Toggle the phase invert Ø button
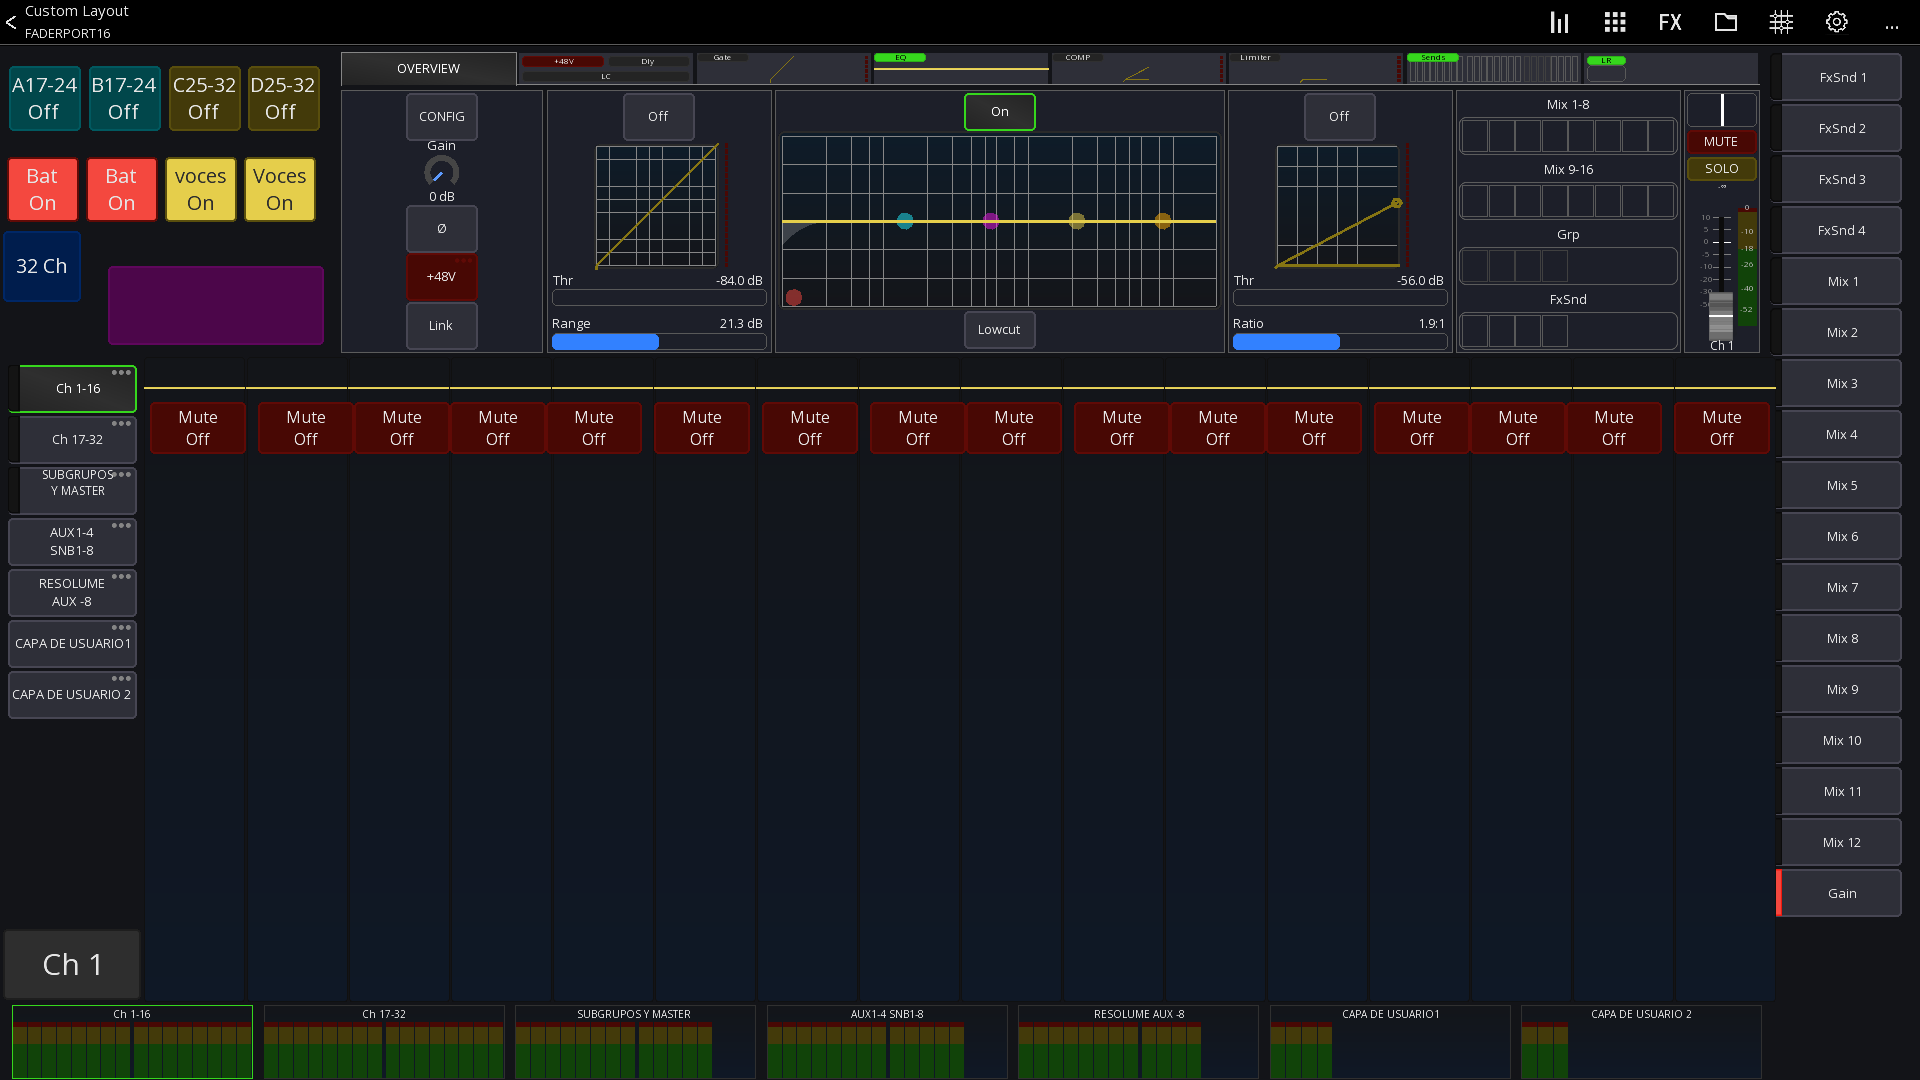The height and width of the screenshot is (1080, 1920). click(x=442, y=229)
